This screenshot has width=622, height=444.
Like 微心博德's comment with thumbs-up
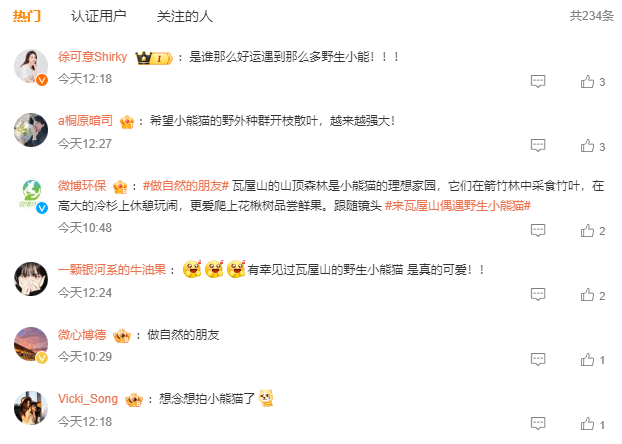[587, 359]
